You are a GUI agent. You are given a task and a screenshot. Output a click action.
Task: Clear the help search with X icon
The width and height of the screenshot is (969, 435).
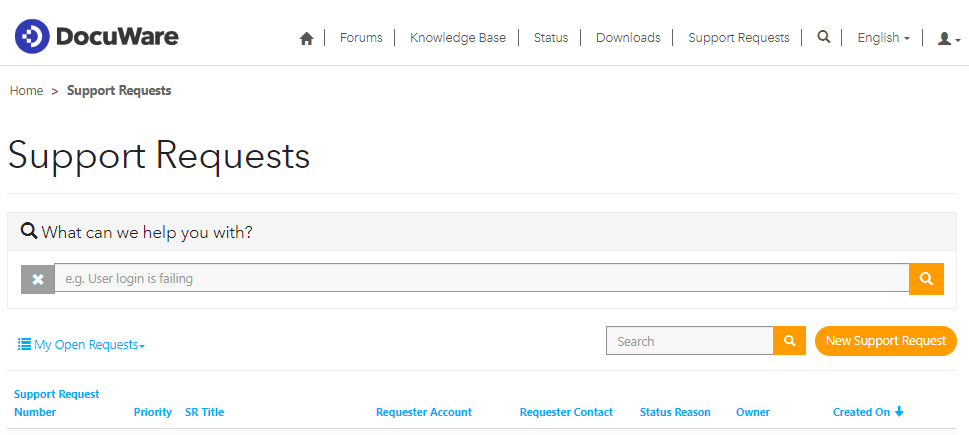[x=38, y=279]
